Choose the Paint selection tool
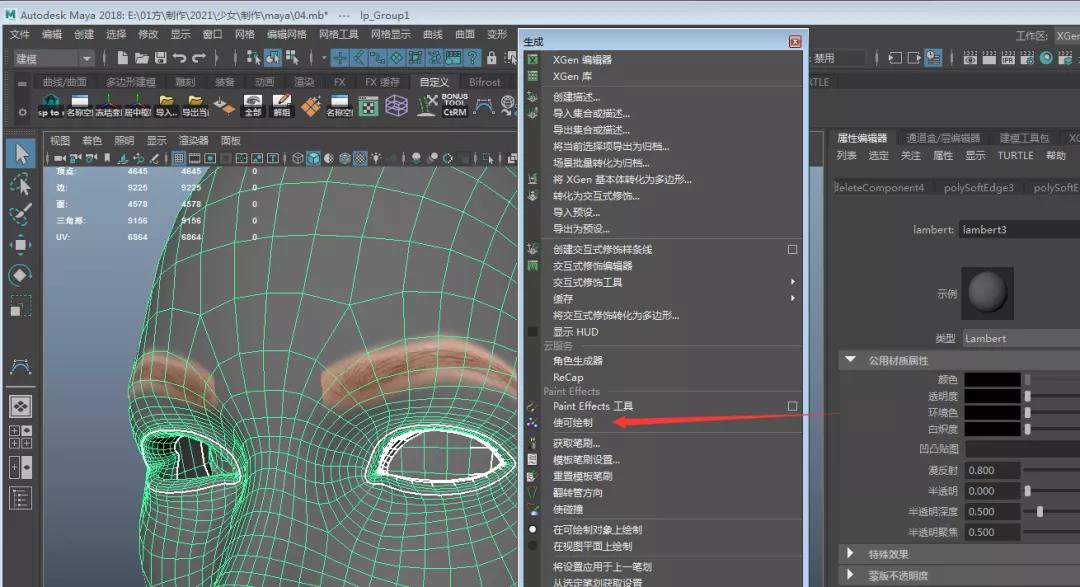This screenshot has height=587, width=1080. [x=21, y=214]
